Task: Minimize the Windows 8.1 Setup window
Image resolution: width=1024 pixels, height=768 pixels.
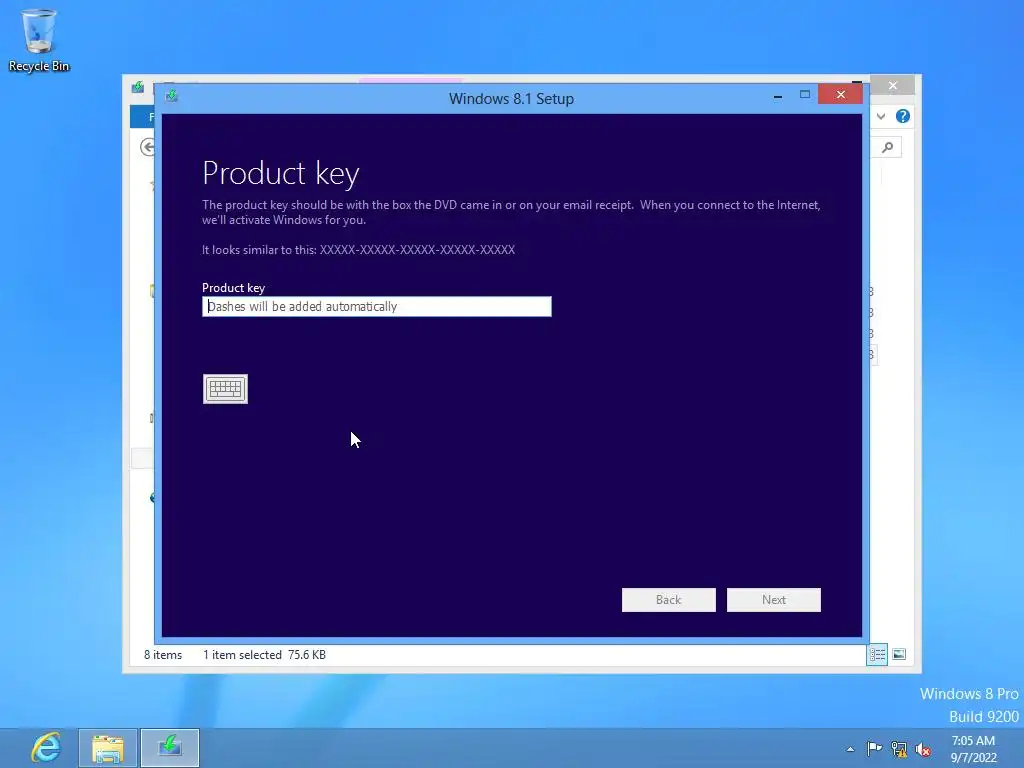Action: pyautogui.click(x=778, y=96)
